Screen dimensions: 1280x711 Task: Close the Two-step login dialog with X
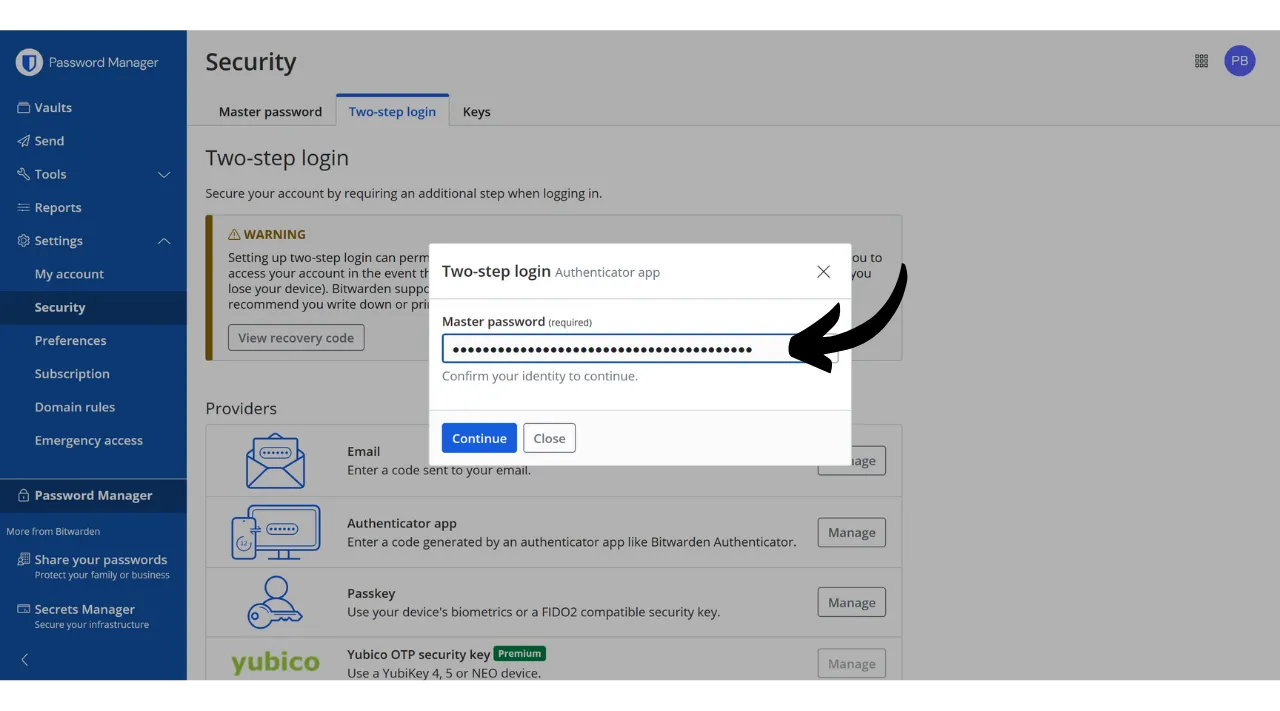coord(823,272)
